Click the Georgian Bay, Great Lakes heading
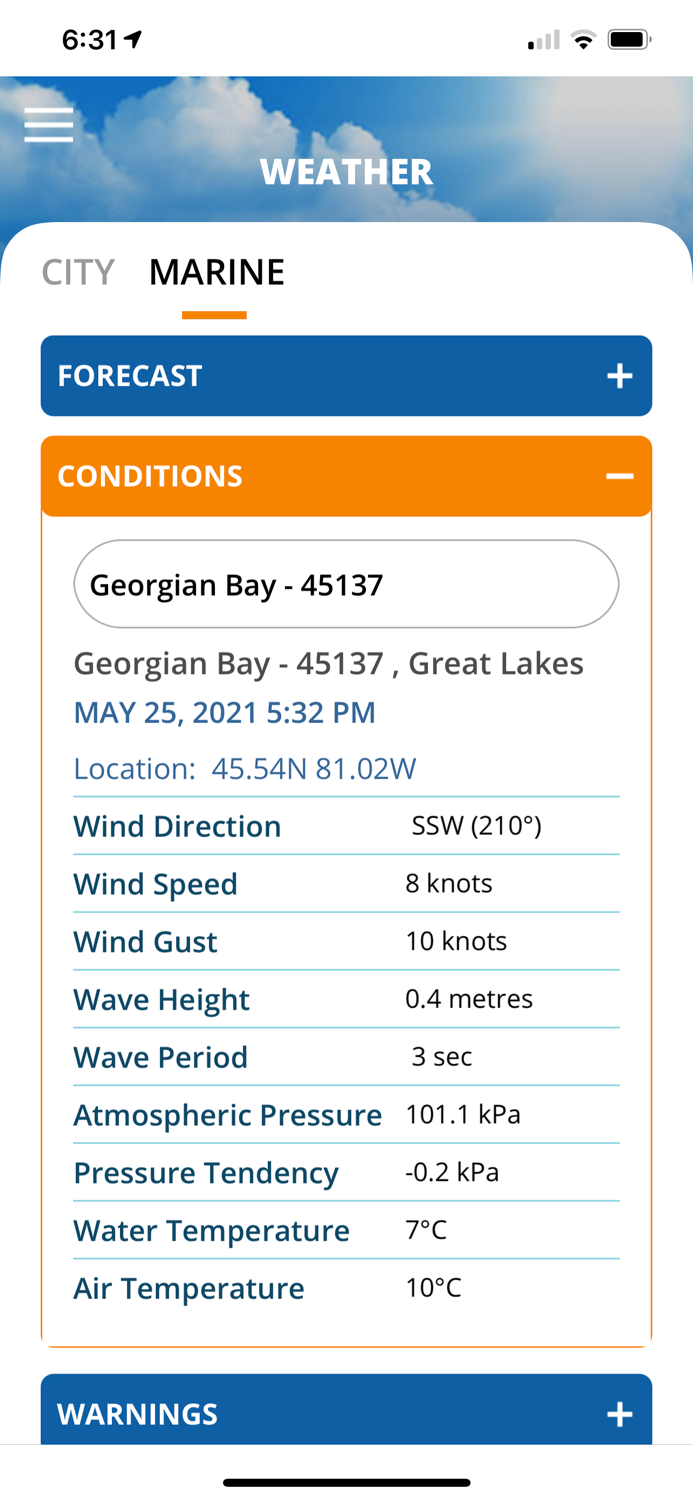 click(x=328, y=663)
